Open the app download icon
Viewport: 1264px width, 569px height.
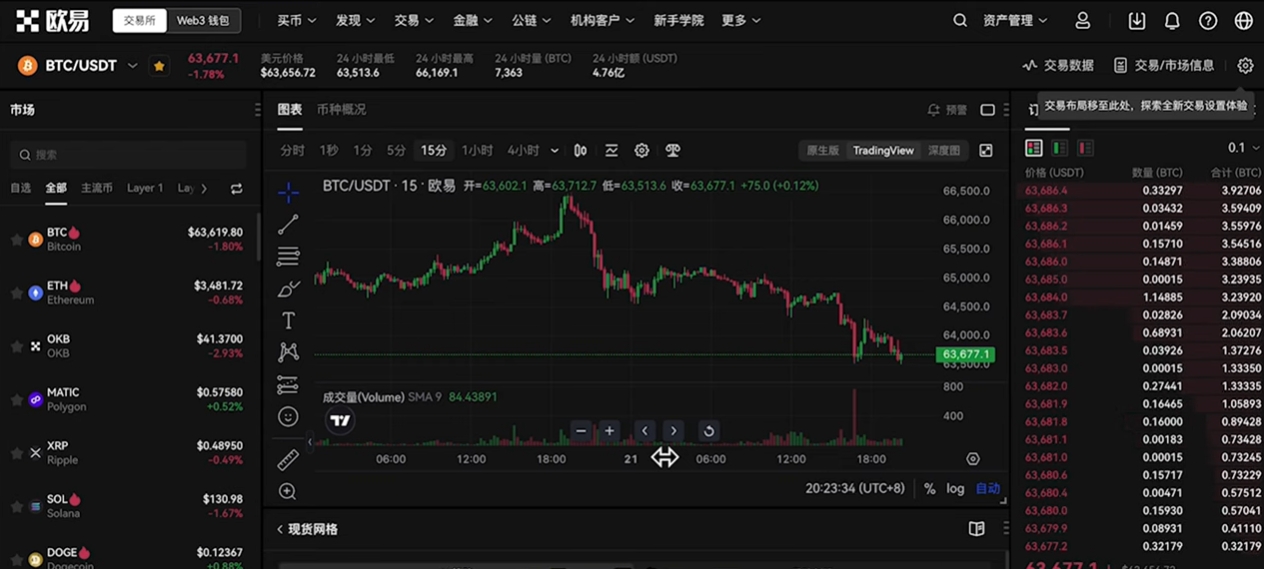point(1137,20)
